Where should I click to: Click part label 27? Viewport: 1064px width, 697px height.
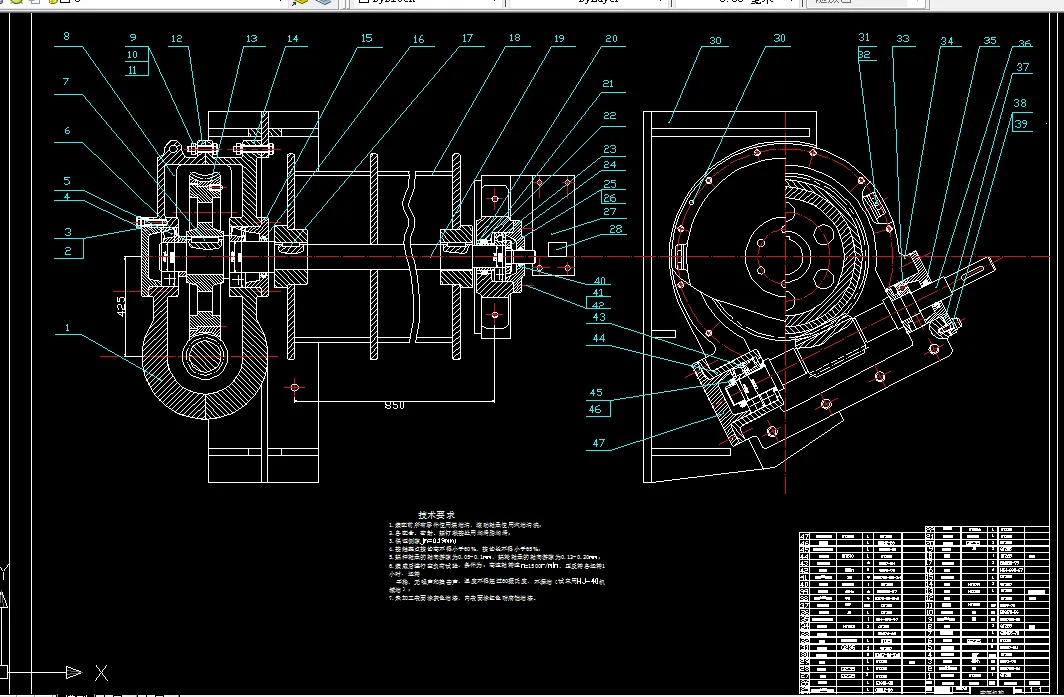[x=610, y=212]
